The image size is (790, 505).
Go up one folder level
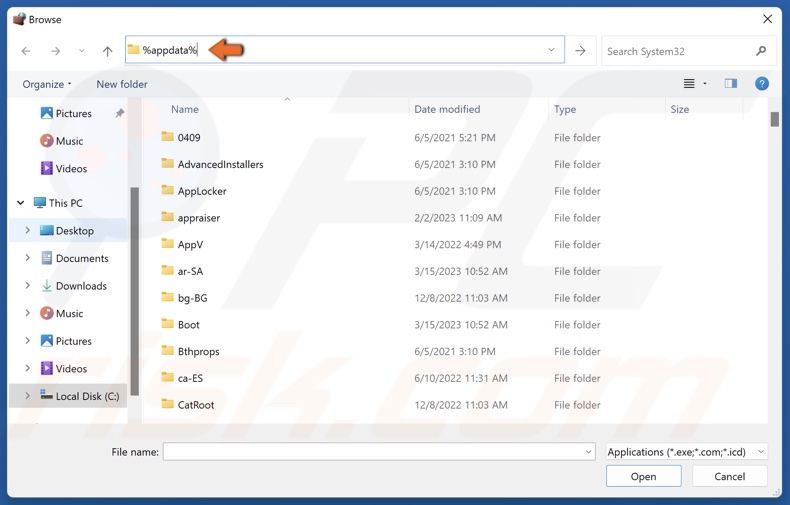tap(107, 51)
